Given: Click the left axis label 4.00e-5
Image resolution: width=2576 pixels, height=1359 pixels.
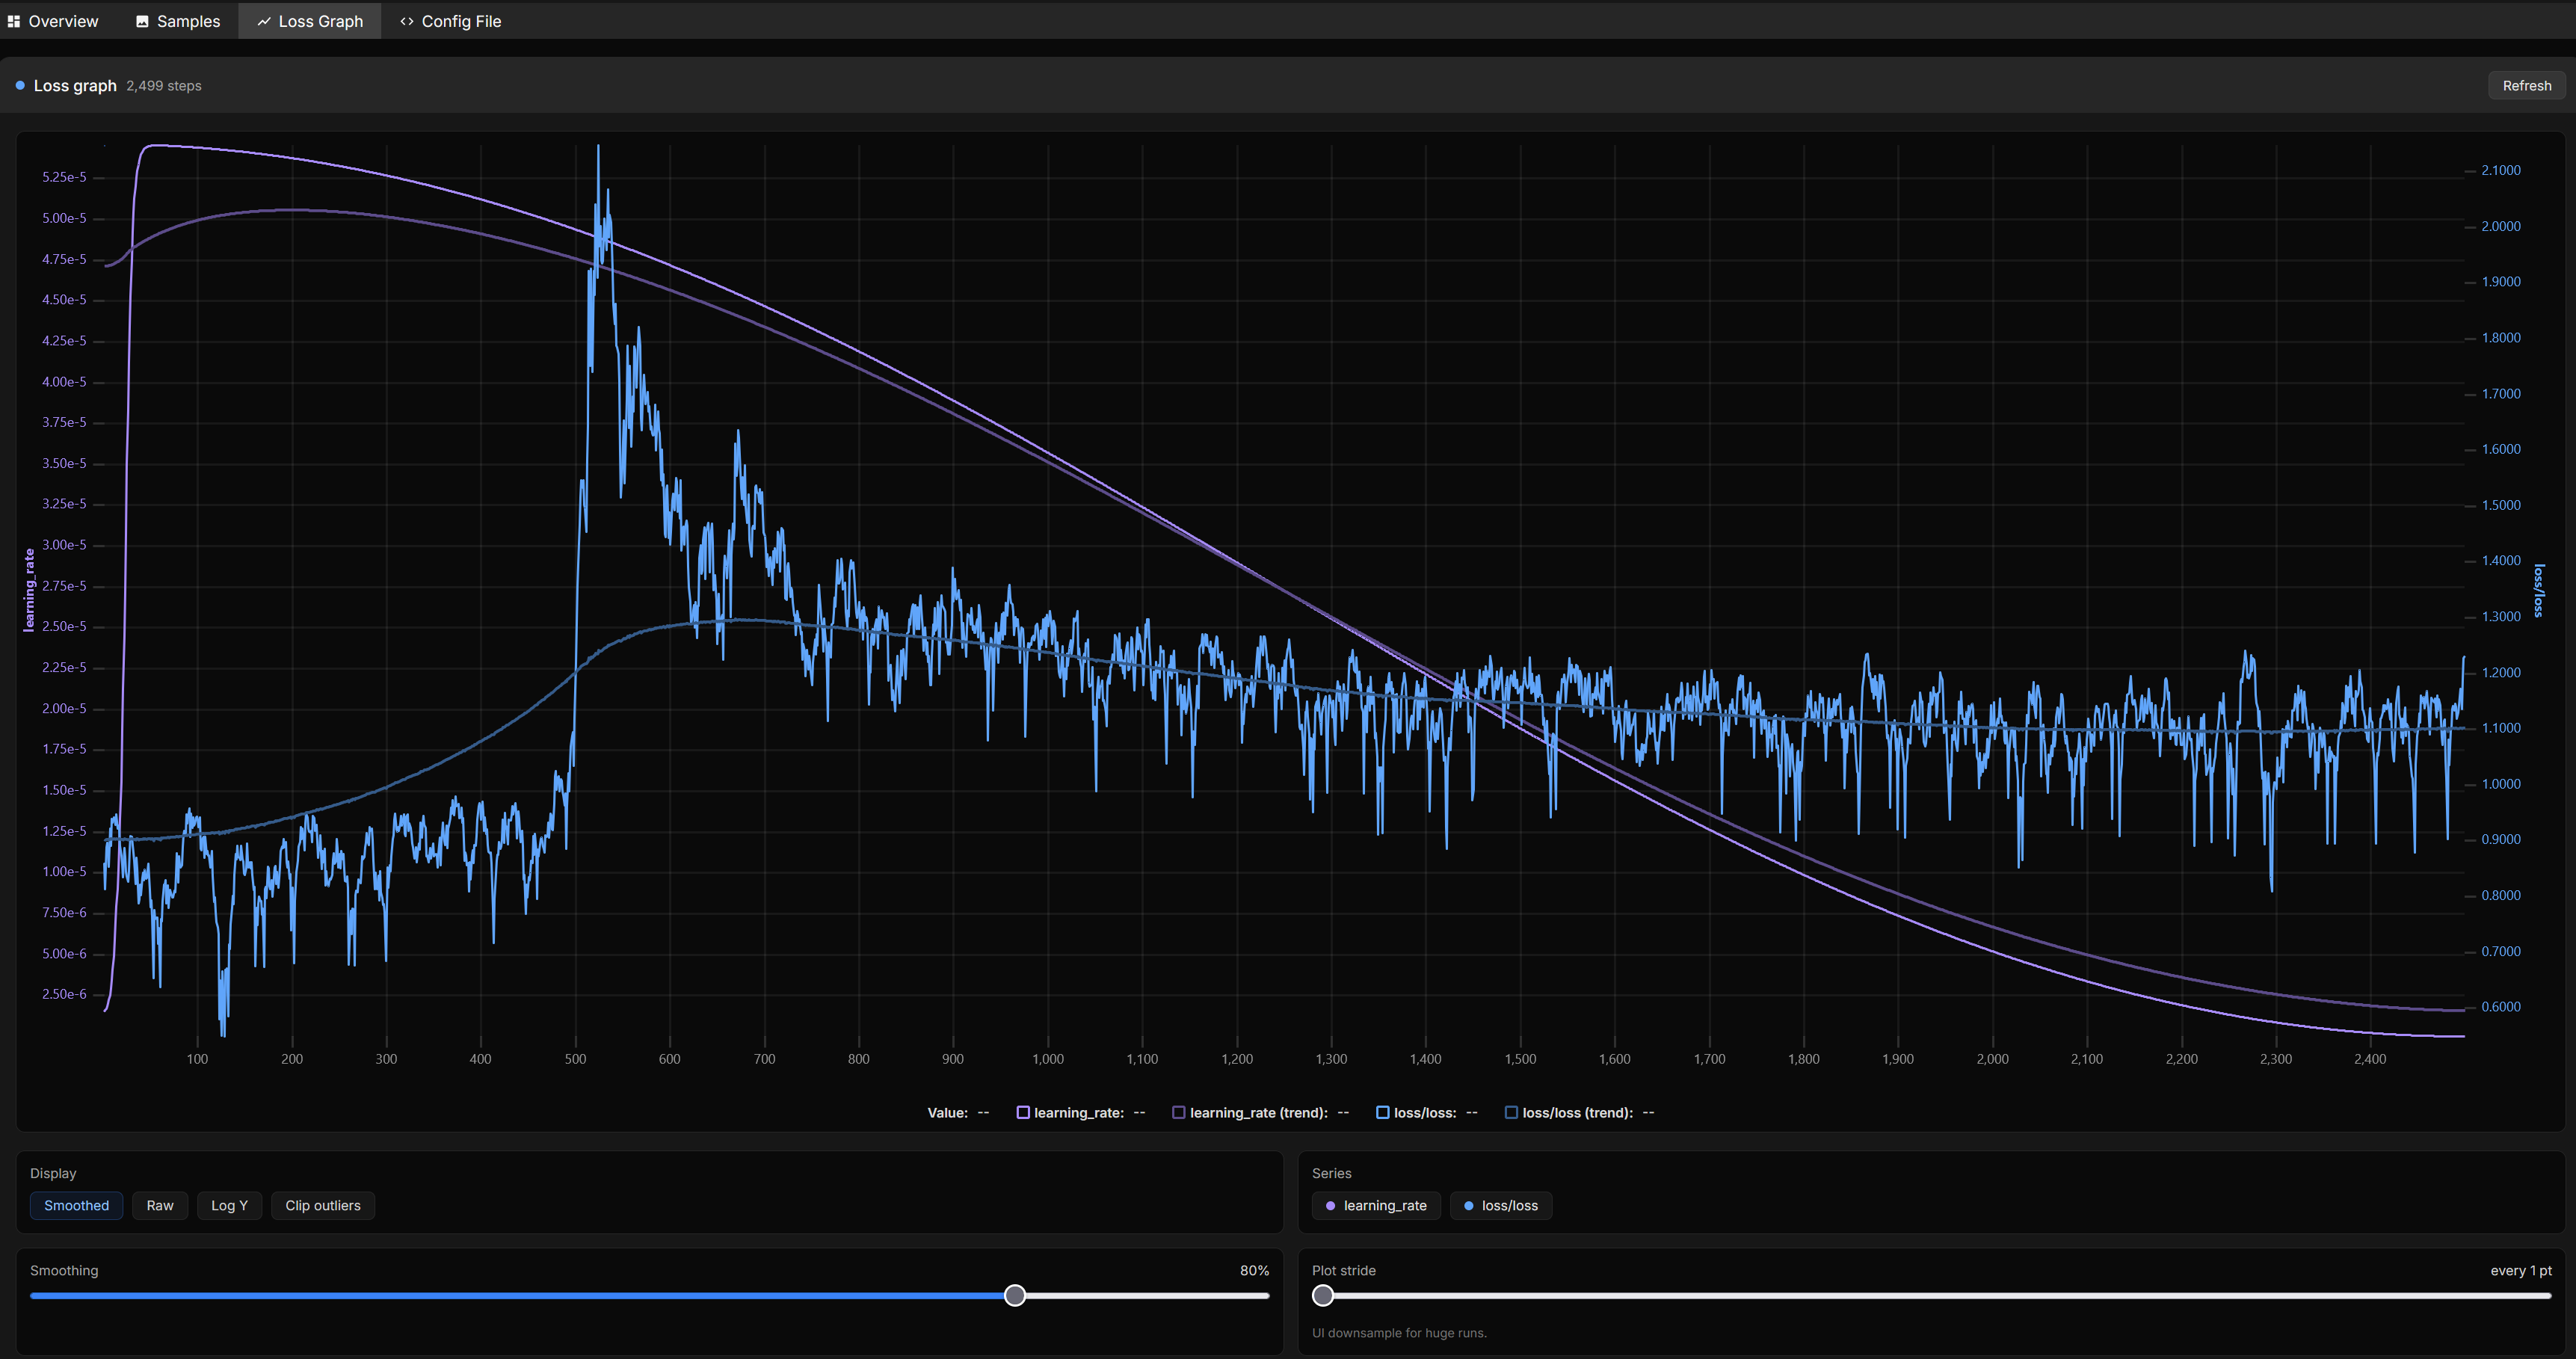Looking at the screenshot, I should 64,382.
